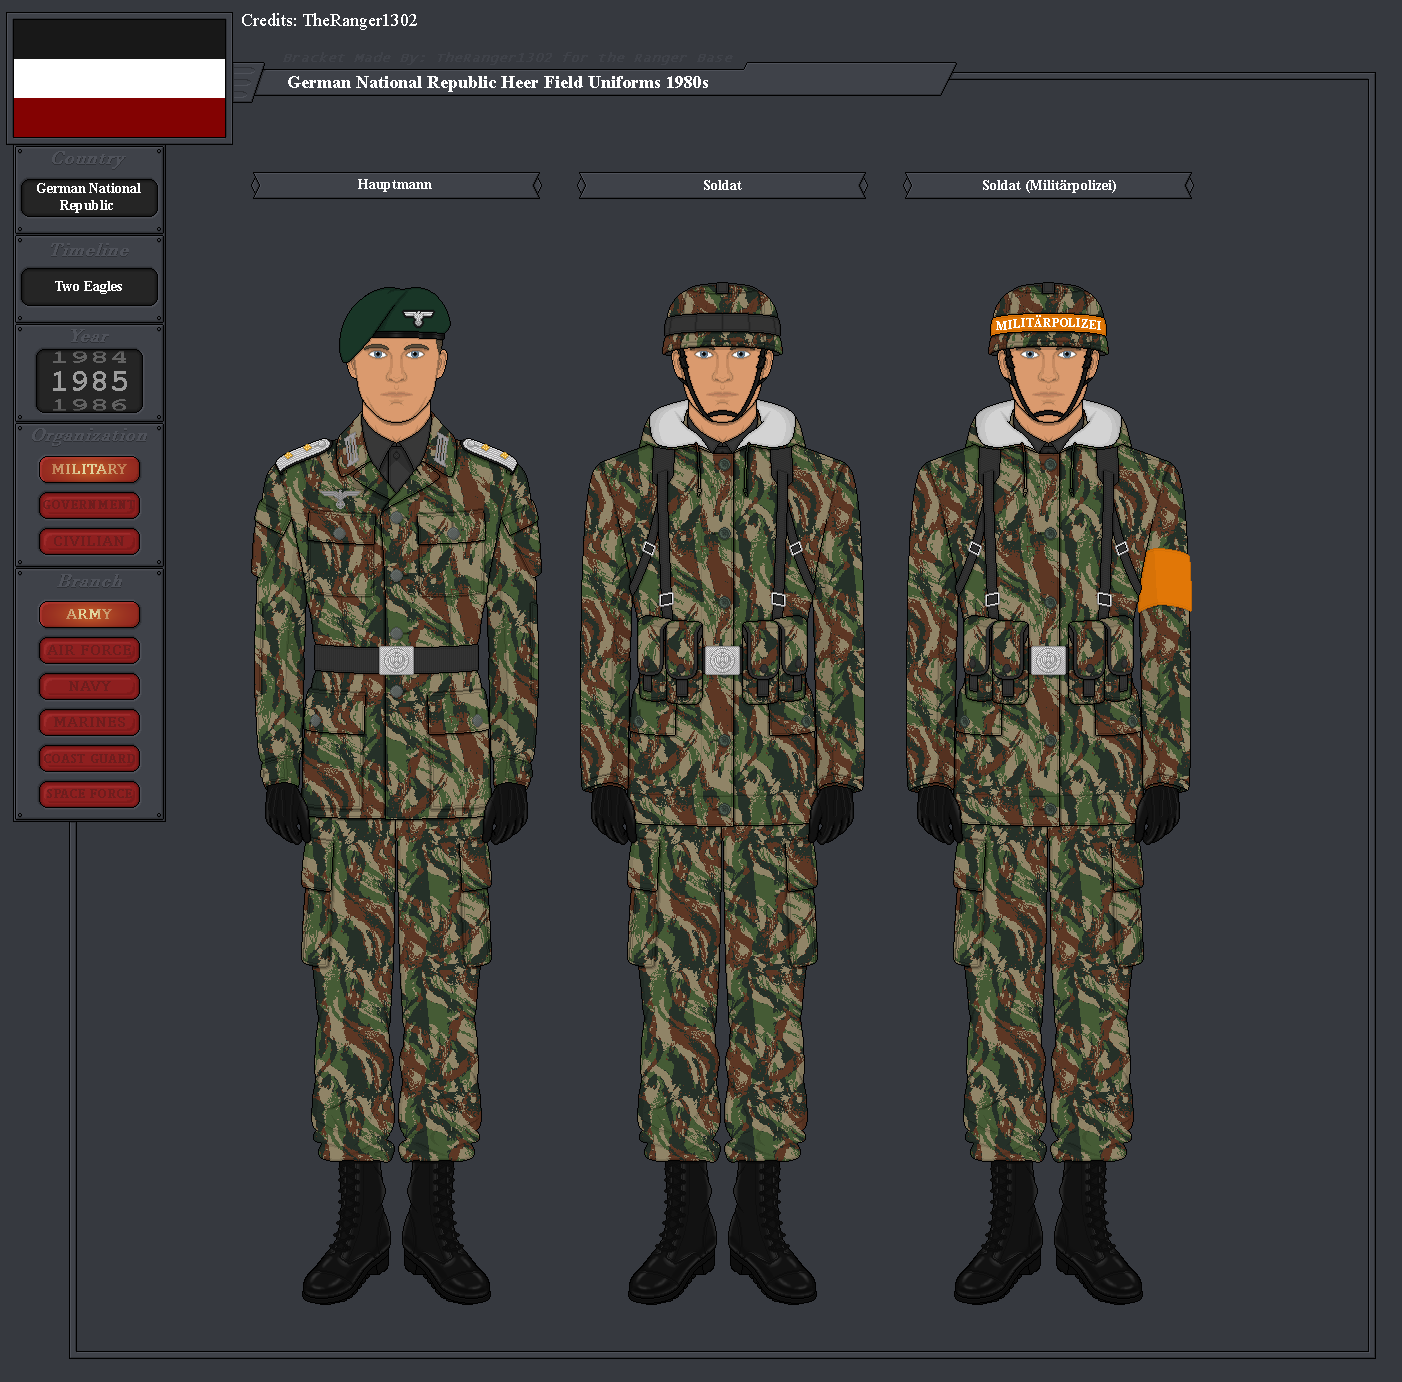Select the plain Soldat label
Screen dimensions: 1402x1382
pyautogui.click(x=722, y=185)
